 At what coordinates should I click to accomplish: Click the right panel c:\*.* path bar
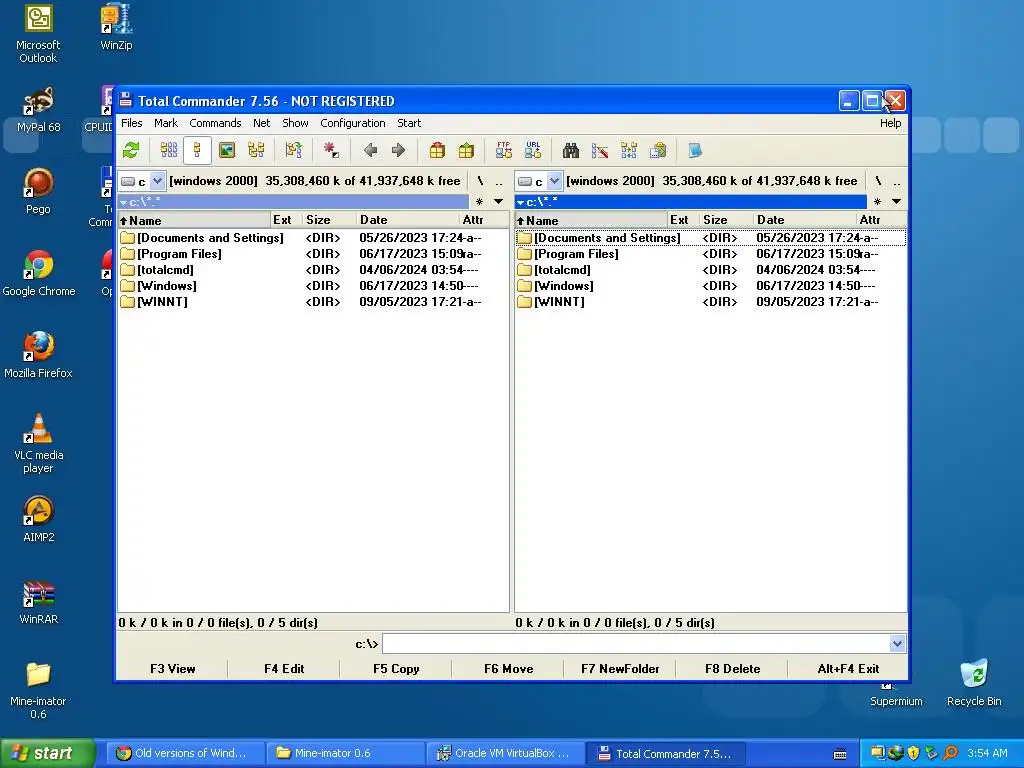pyautogui.click(x=690, y=202)
